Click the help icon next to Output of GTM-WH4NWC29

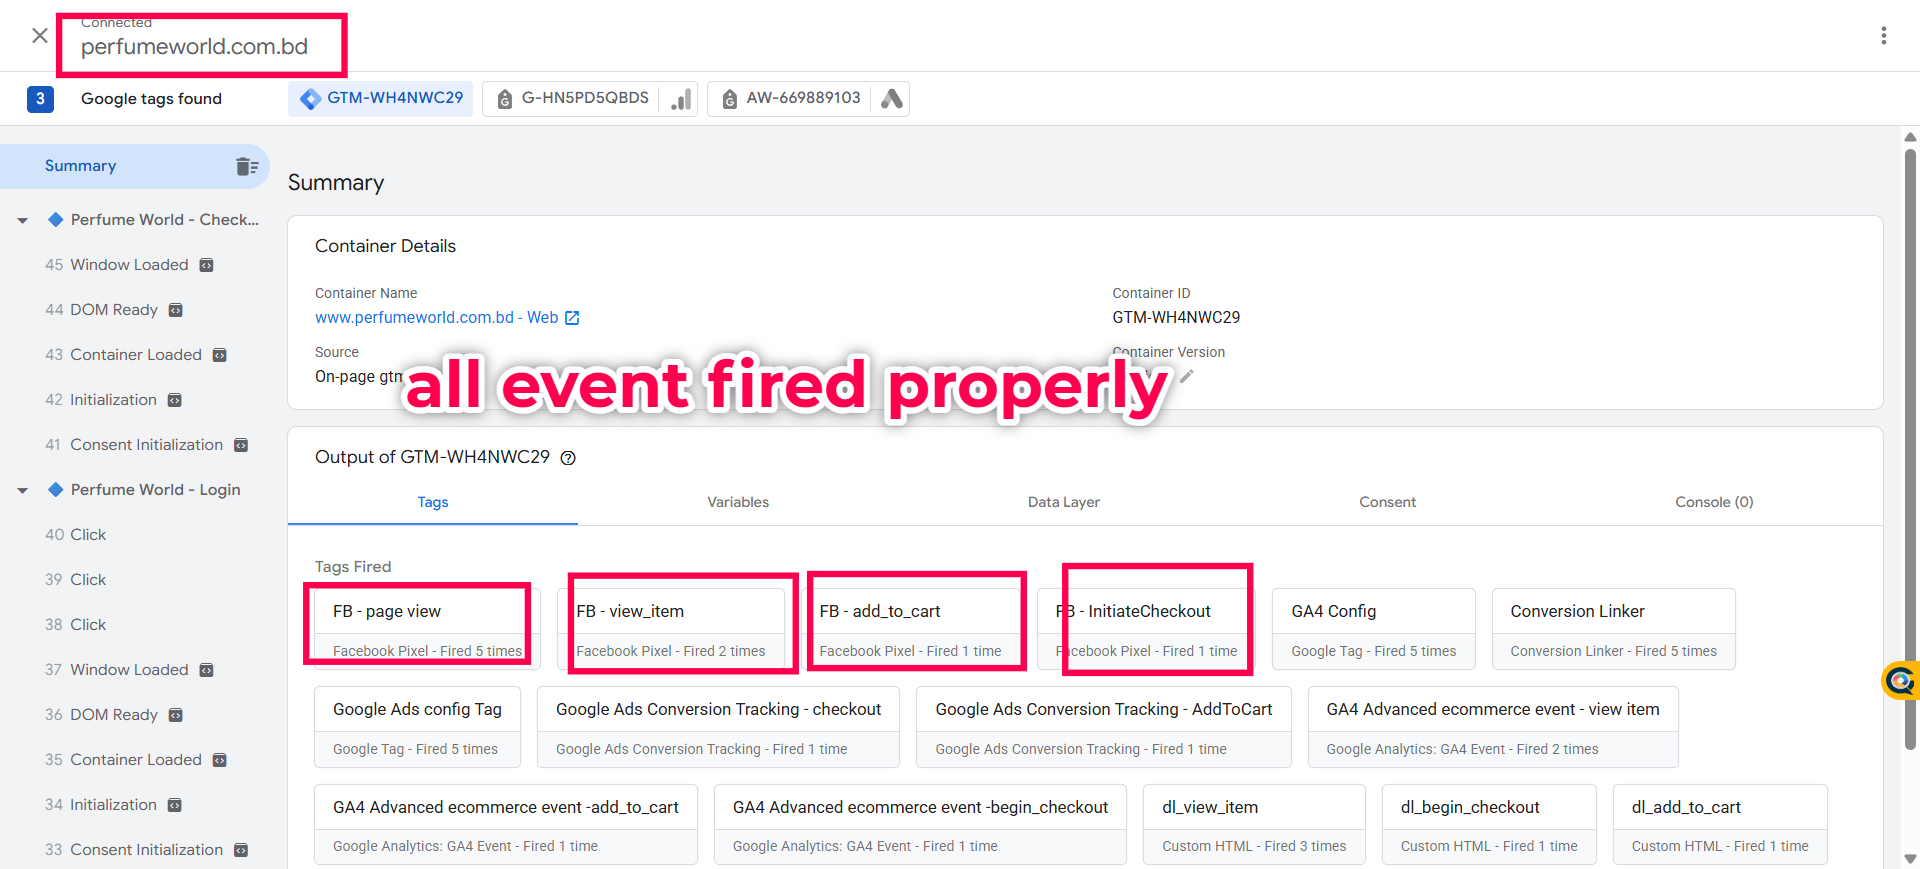(x=568, y=458)
